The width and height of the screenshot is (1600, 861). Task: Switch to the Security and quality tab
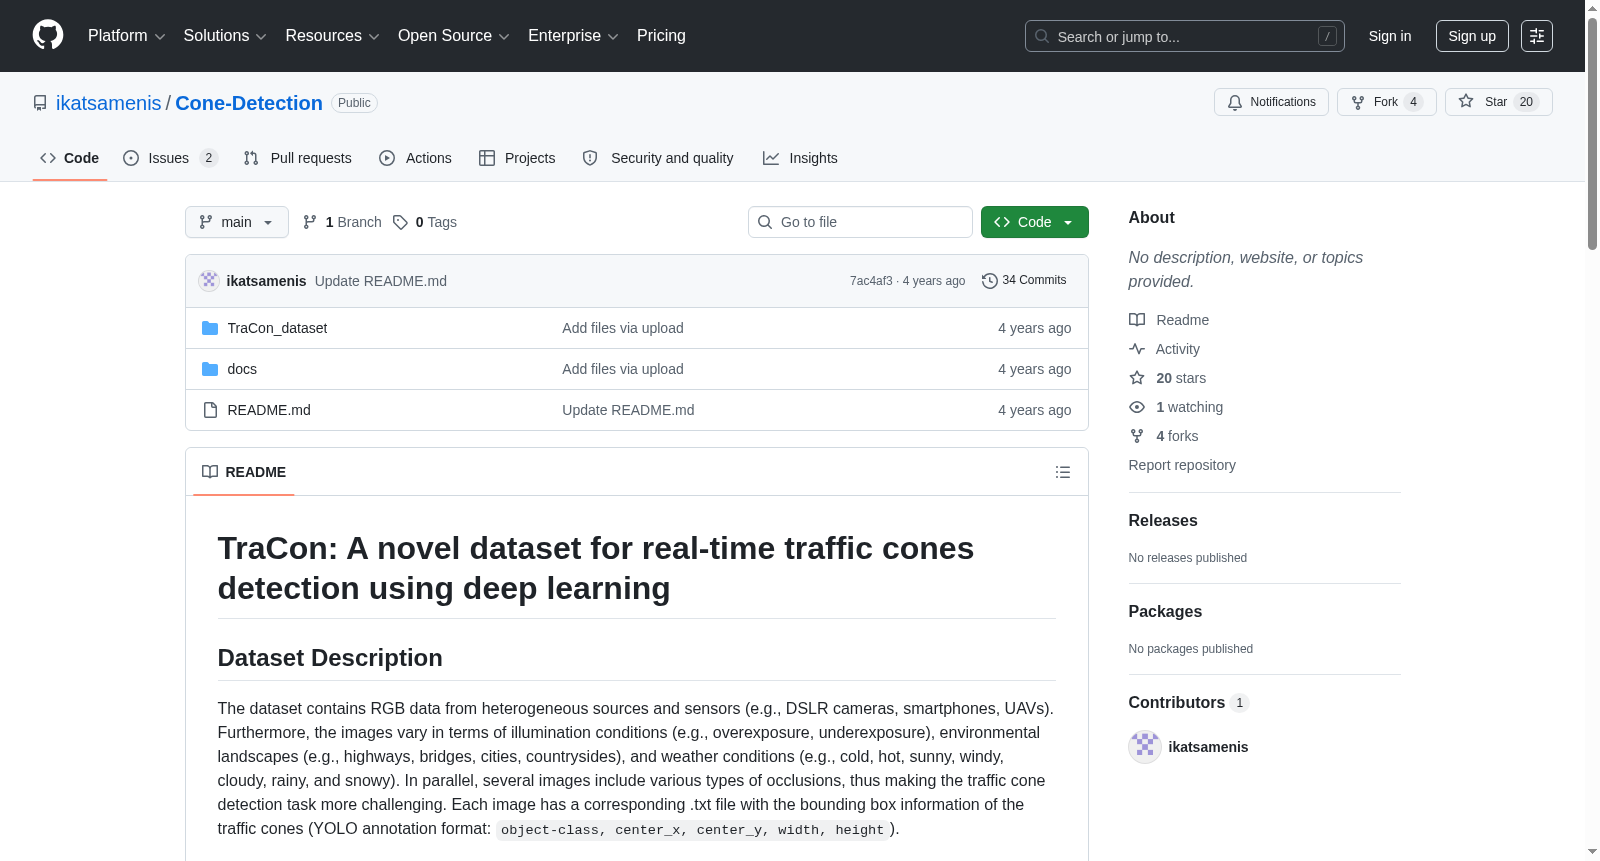[x=658, y=158]
